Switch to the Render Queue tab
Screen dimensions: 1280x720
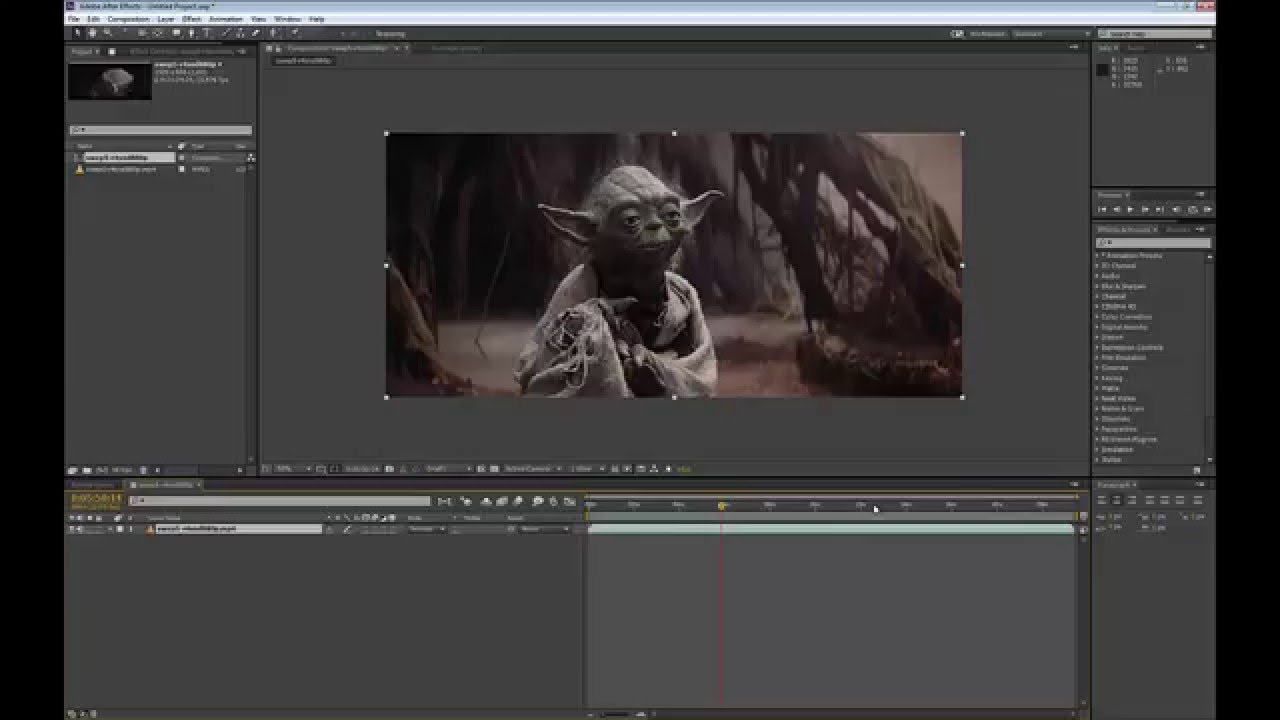point(92,485)
